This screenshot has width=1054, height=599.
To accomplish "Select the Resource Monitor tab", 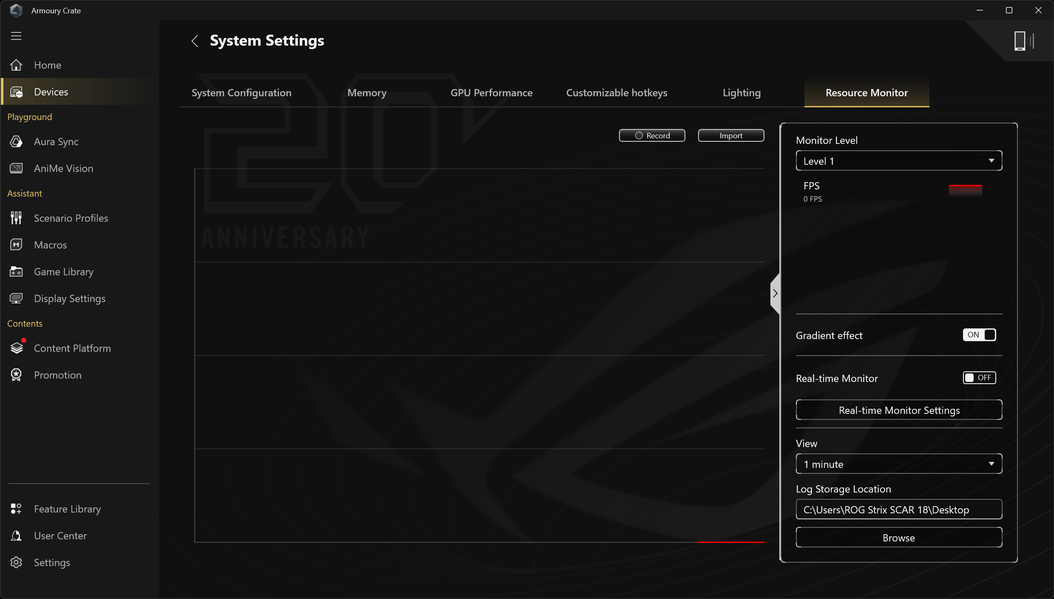I will click(866, 93).
